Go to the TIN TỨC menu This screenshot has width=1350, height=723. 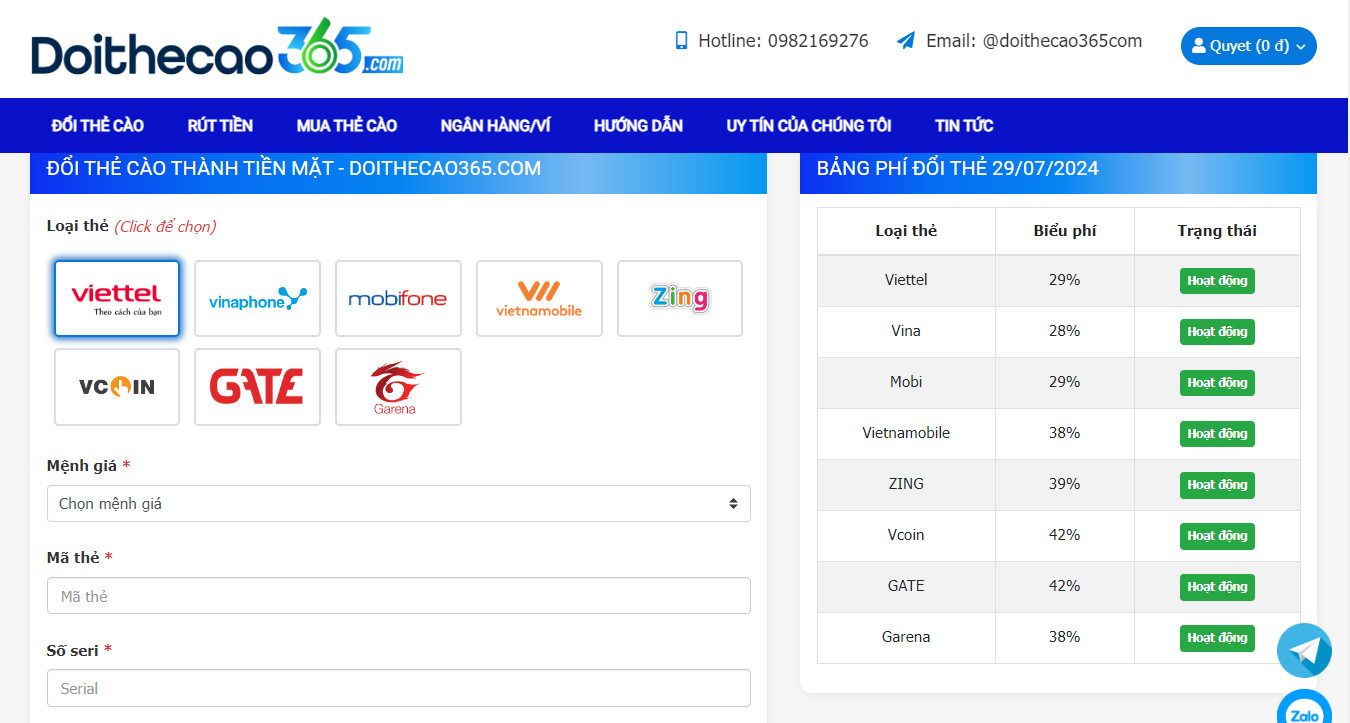point(964,125)
